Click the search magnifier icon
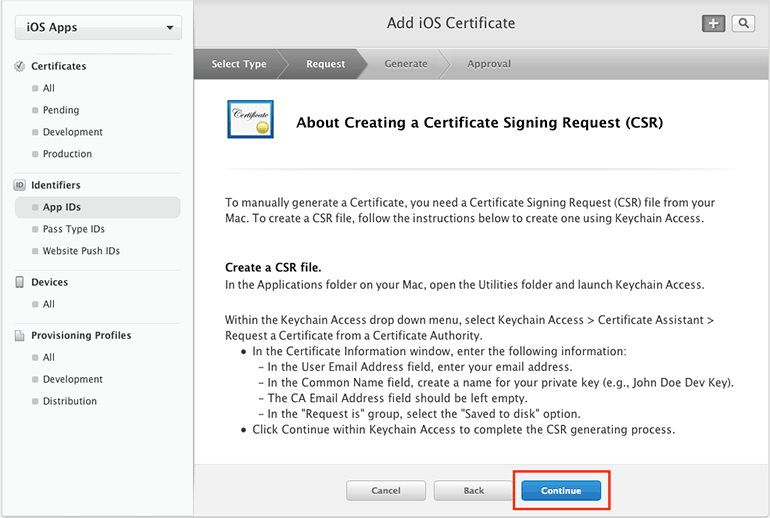Screen dimensions: 770x518 pos(743,24)
